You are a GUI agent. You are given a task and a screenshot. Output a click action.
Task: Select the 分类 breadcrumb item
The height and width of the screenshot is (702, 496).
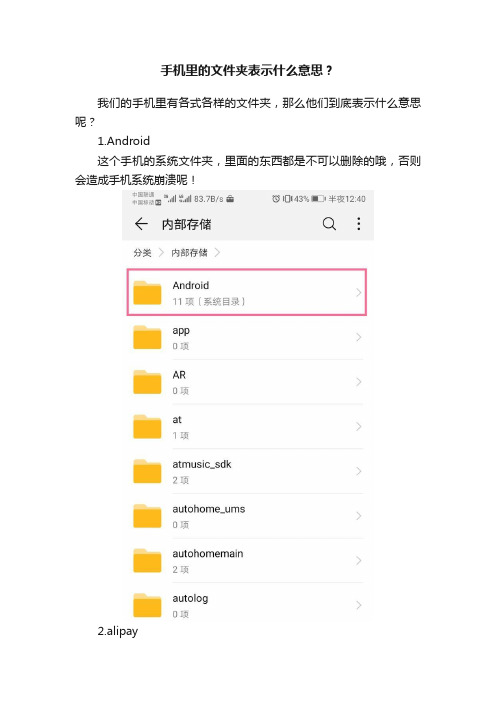(142, 253)
